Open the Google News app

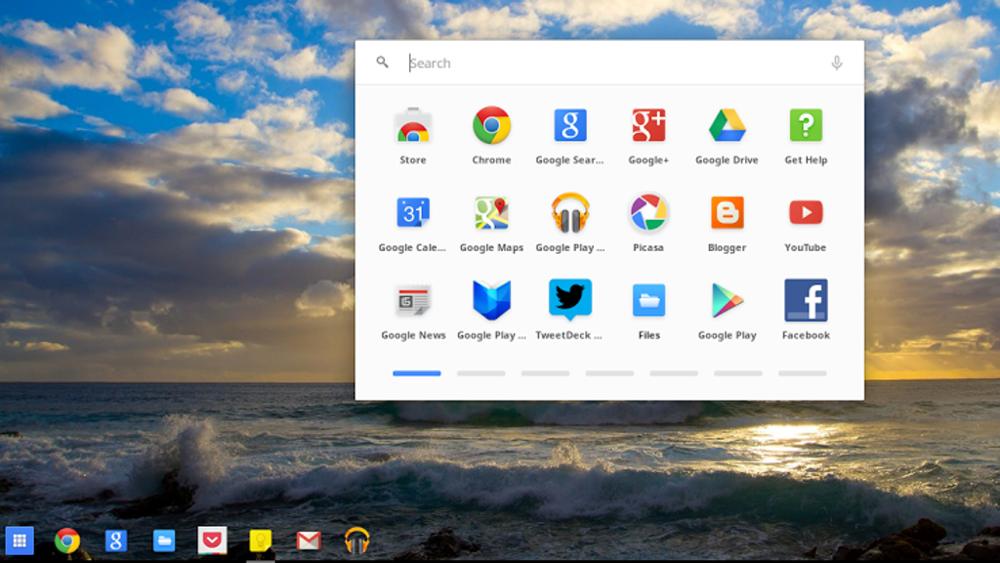tap(413, 300)
